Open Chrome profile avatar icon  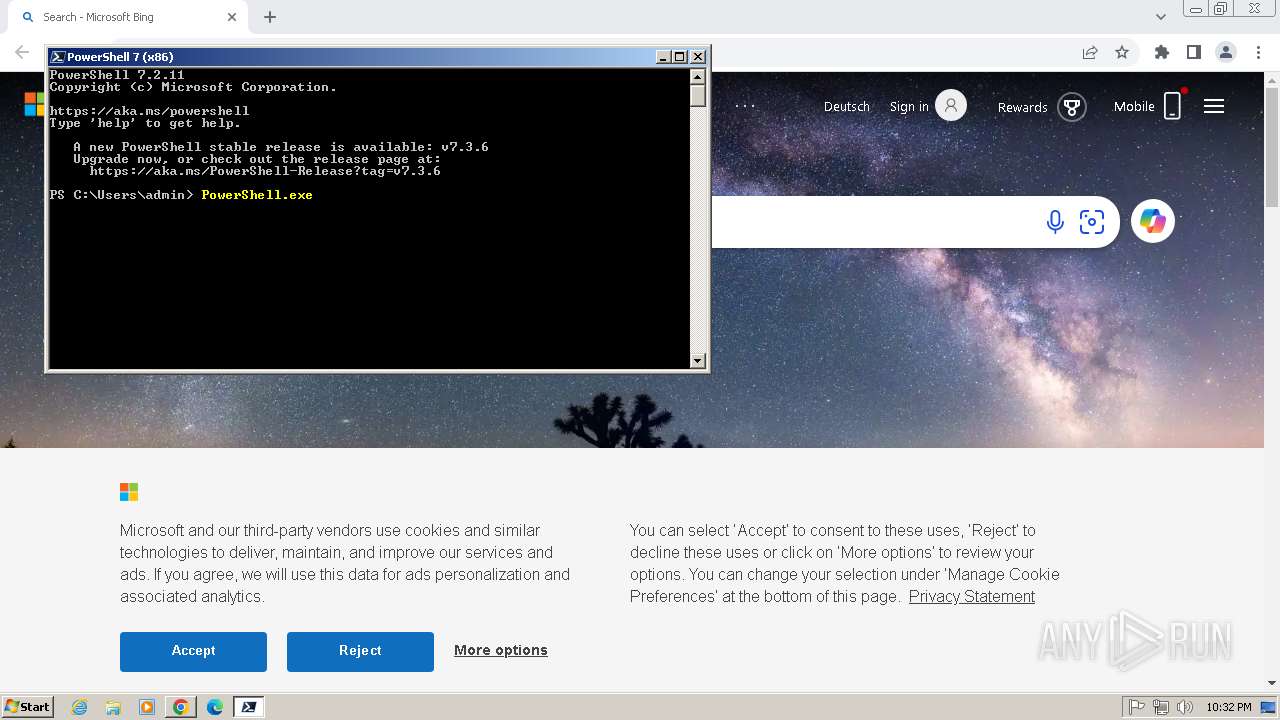point(1226,52)
